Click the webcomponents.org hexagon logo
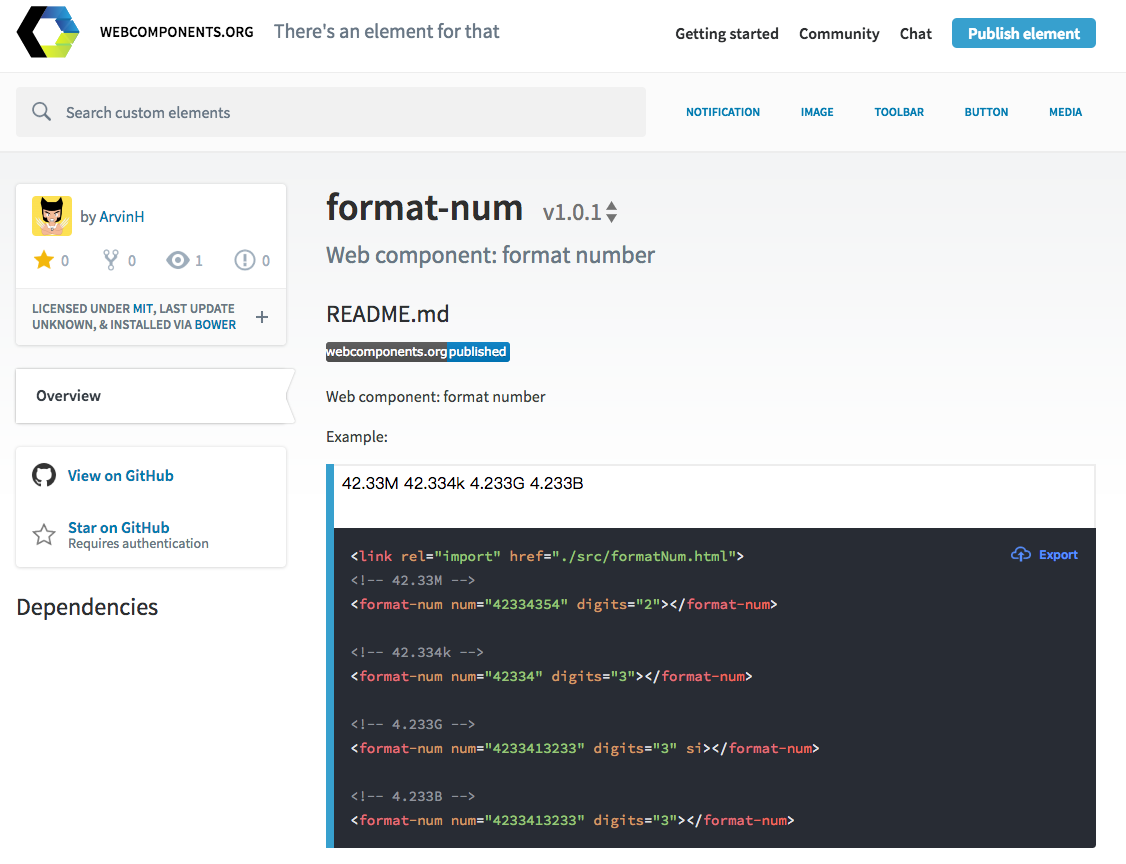 point(48,32)
